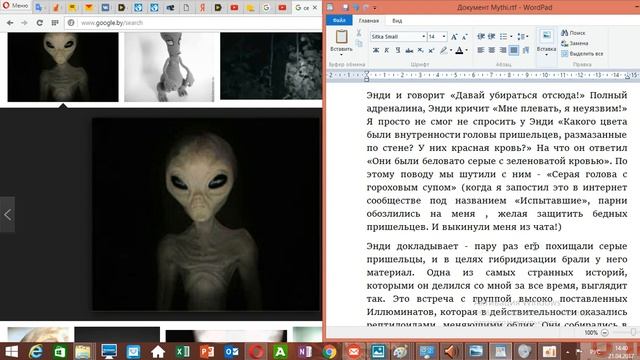Viewport: 640px width, 360px height.
Task: Toggle underline formatting in WordPad
Action: (398, 50)
